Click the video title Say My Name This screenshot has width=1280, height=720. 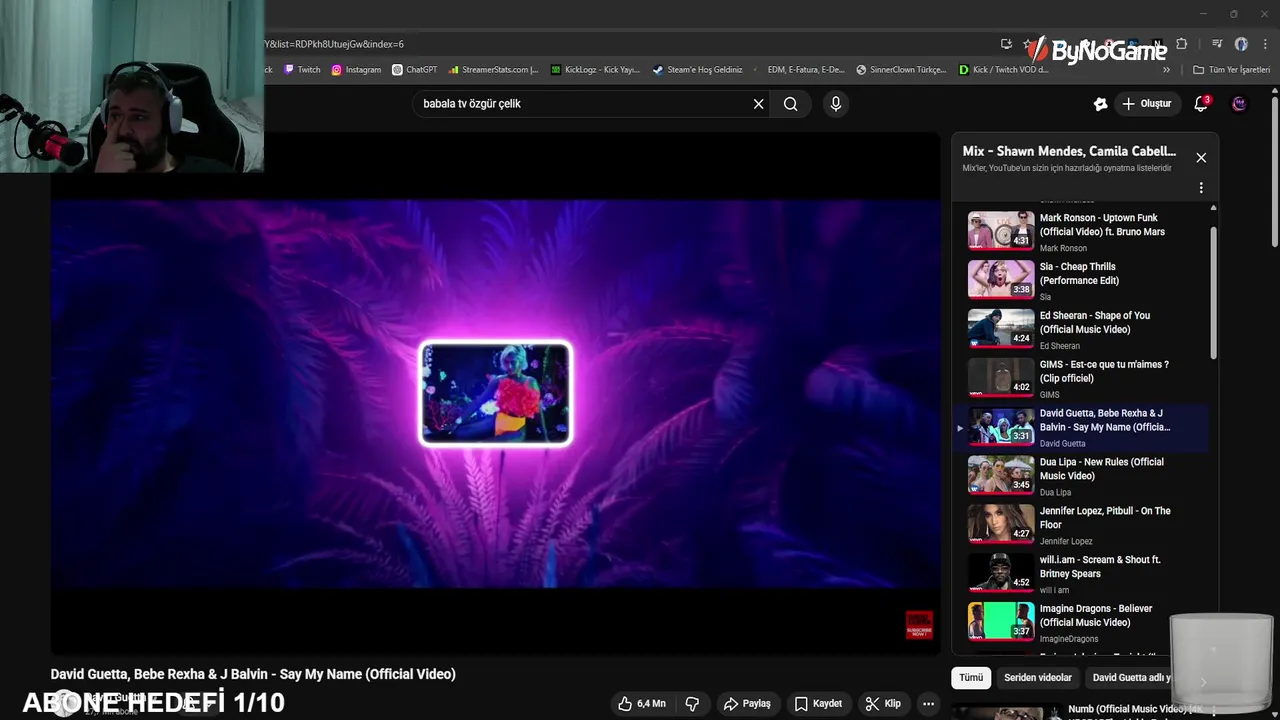pyautogui.click(x=253, y=674)
